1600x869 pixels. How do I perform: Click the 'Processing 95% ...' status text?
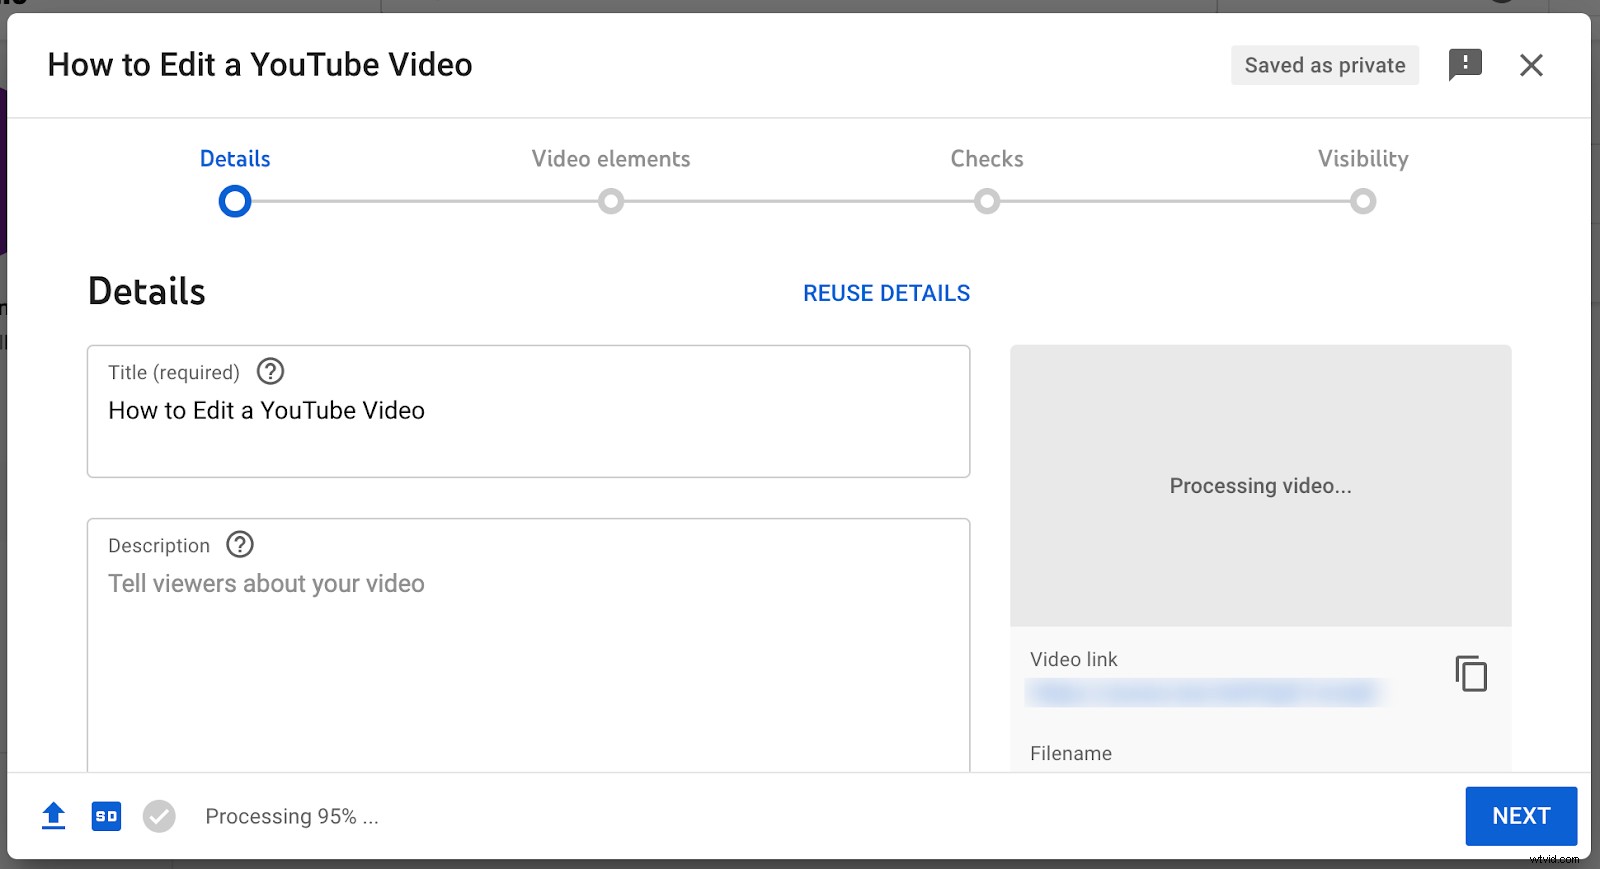pos(292,817)
